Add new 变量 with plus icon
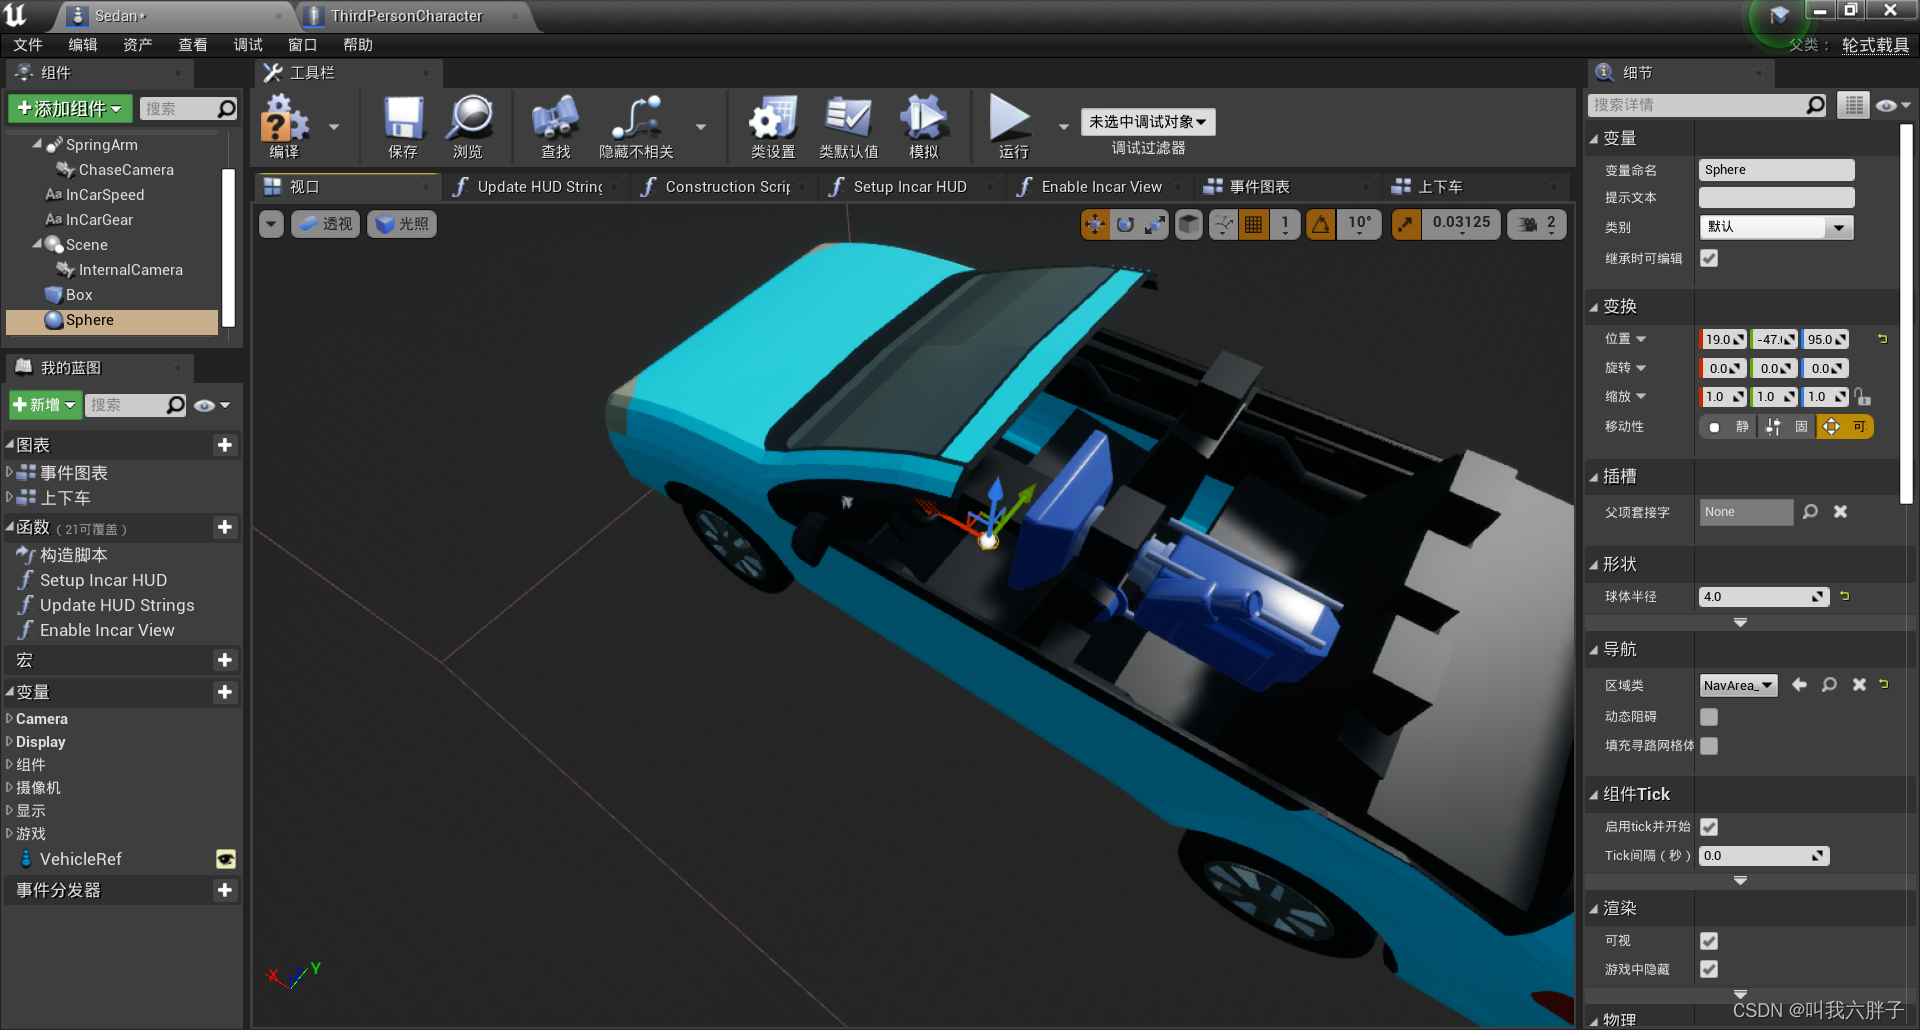The width and height of the screenshot is (1920, 1030). coord(225,692)
